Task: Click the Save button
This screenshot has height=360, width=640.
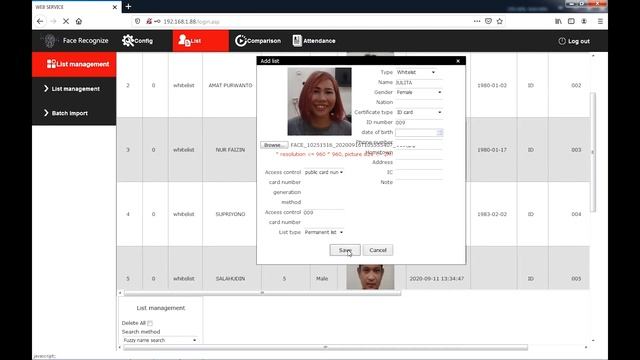Action: pos(345,250)
